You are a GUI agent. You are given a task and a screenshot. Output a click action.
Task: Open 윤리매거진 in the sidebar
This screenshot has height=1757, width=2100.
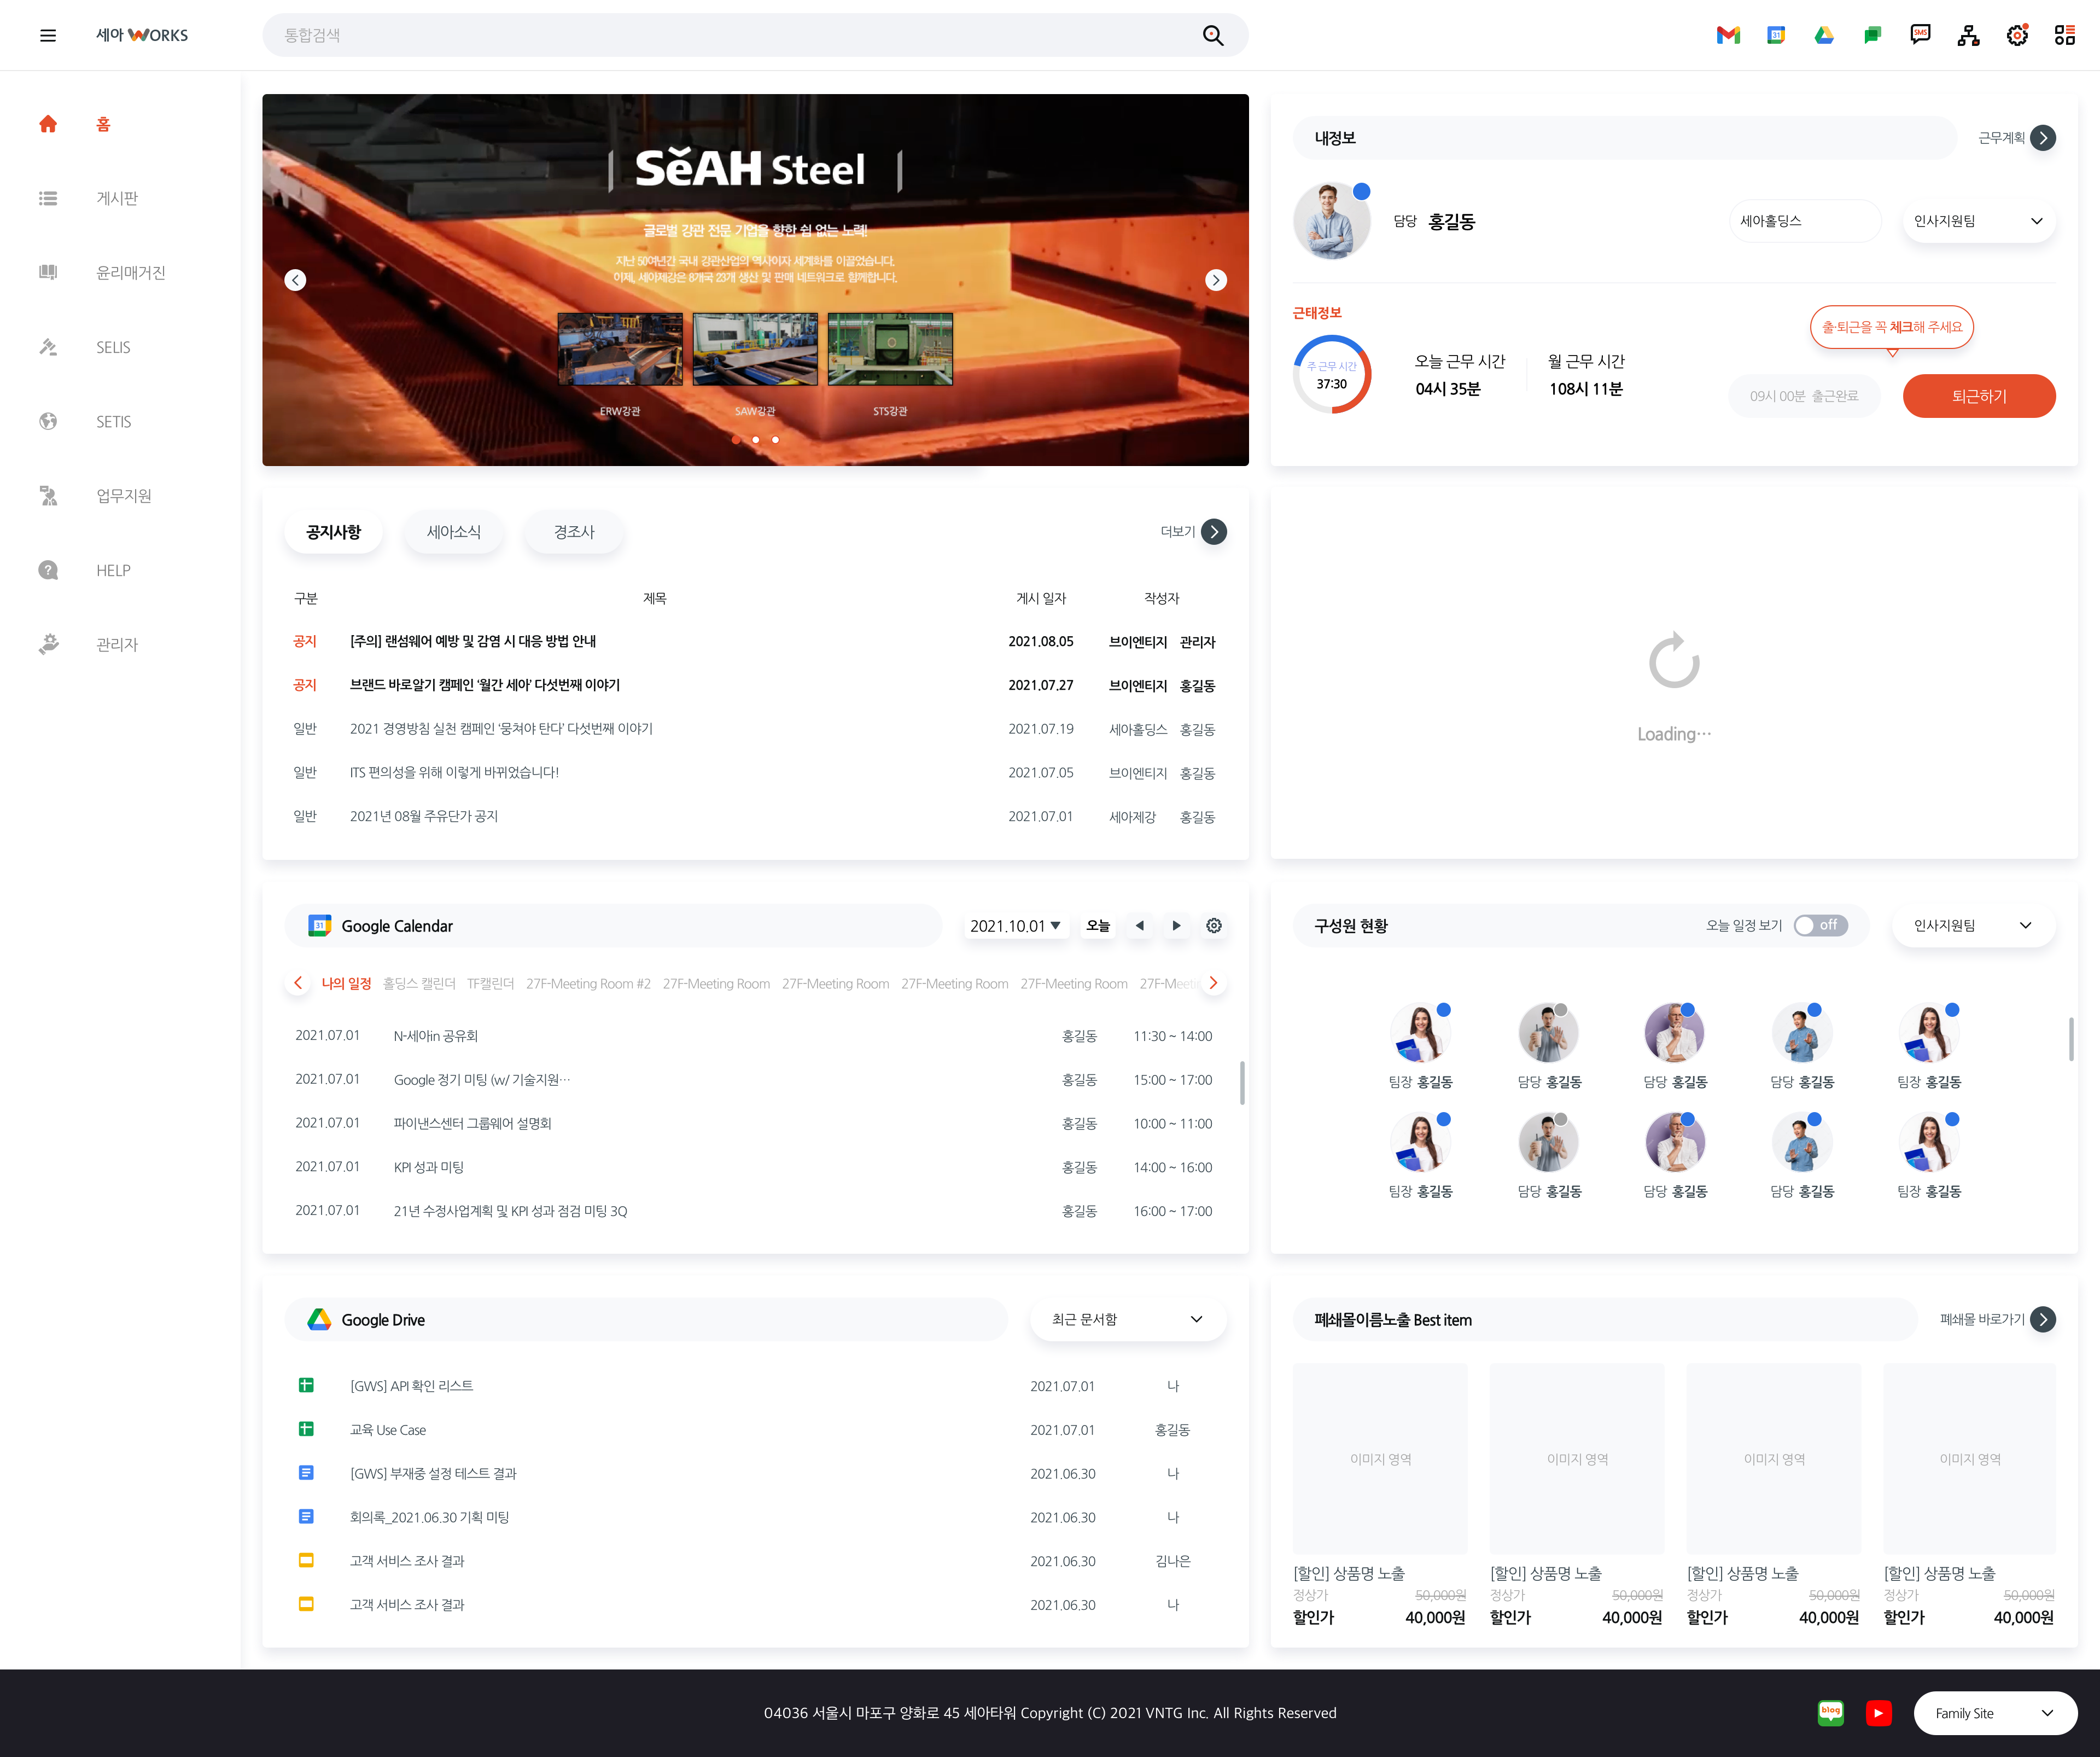tap(130, 272)
